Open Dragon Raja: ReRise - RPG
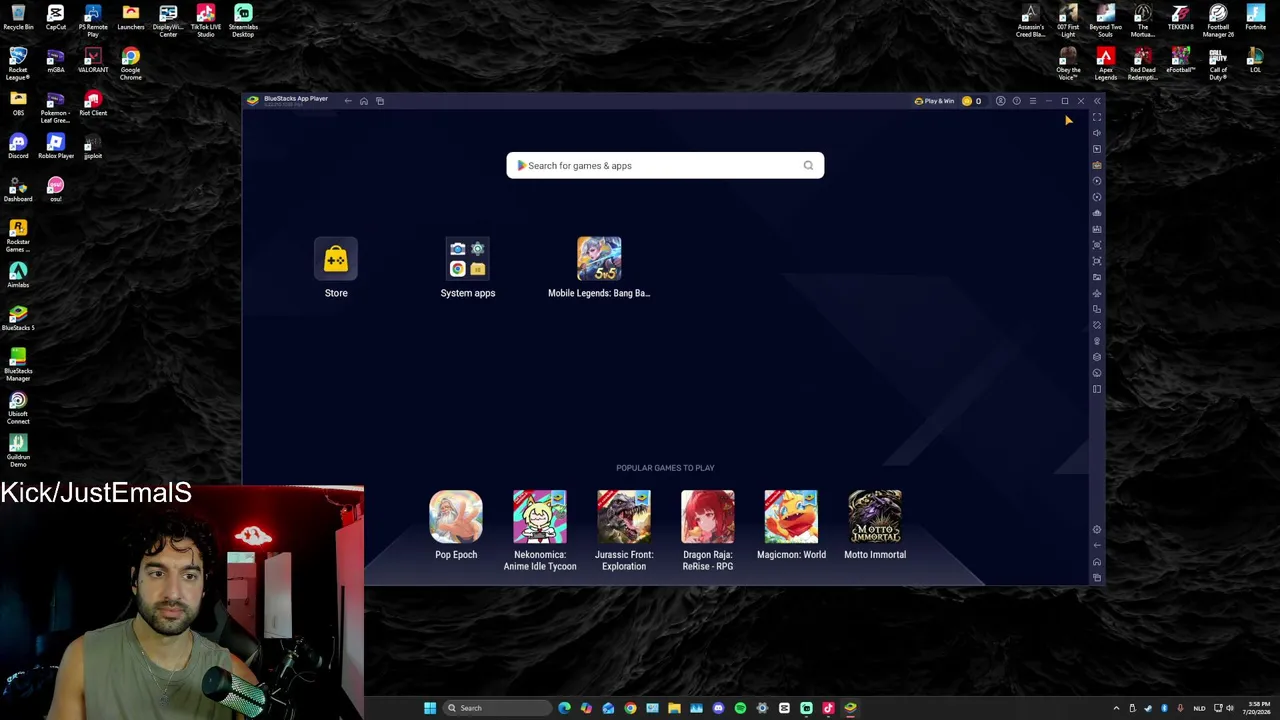 (x=708, y=516)
